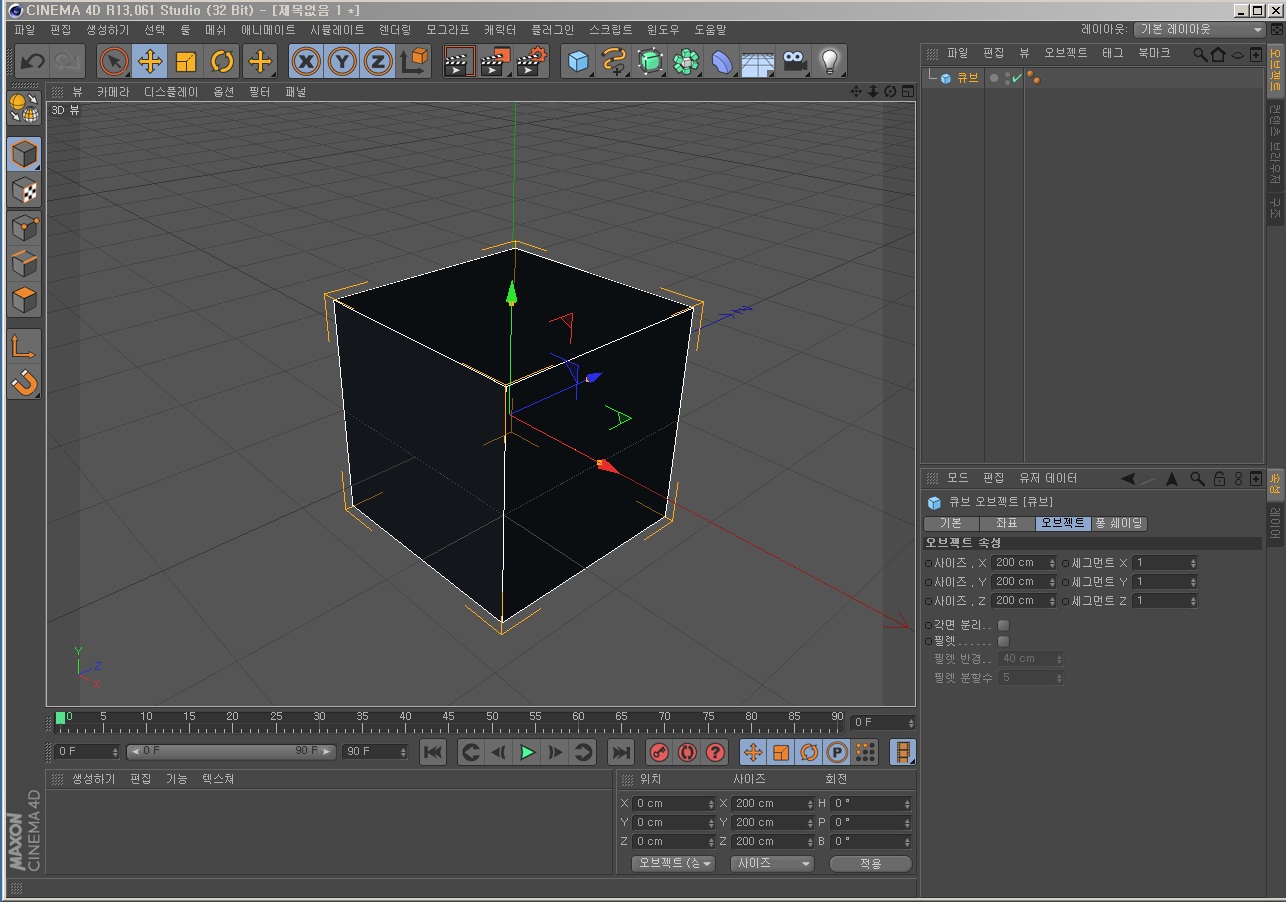
Task: Activate the Rotate tool
Action: tap(222, 62)
